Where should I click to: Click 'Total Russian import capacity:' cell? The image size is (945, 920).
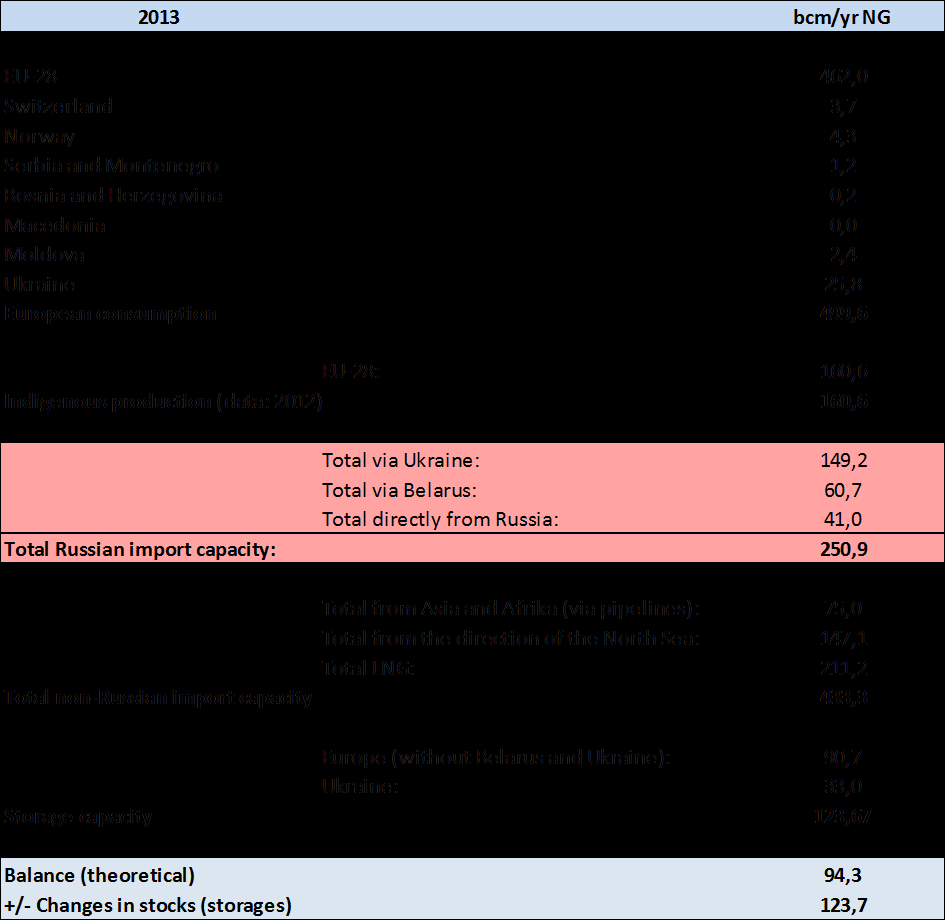point(140,549)
